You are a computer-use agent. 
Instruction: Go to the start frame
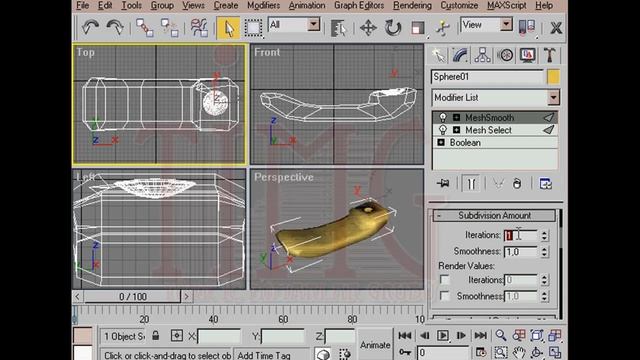pyautogui.click(x=405, y=336)
